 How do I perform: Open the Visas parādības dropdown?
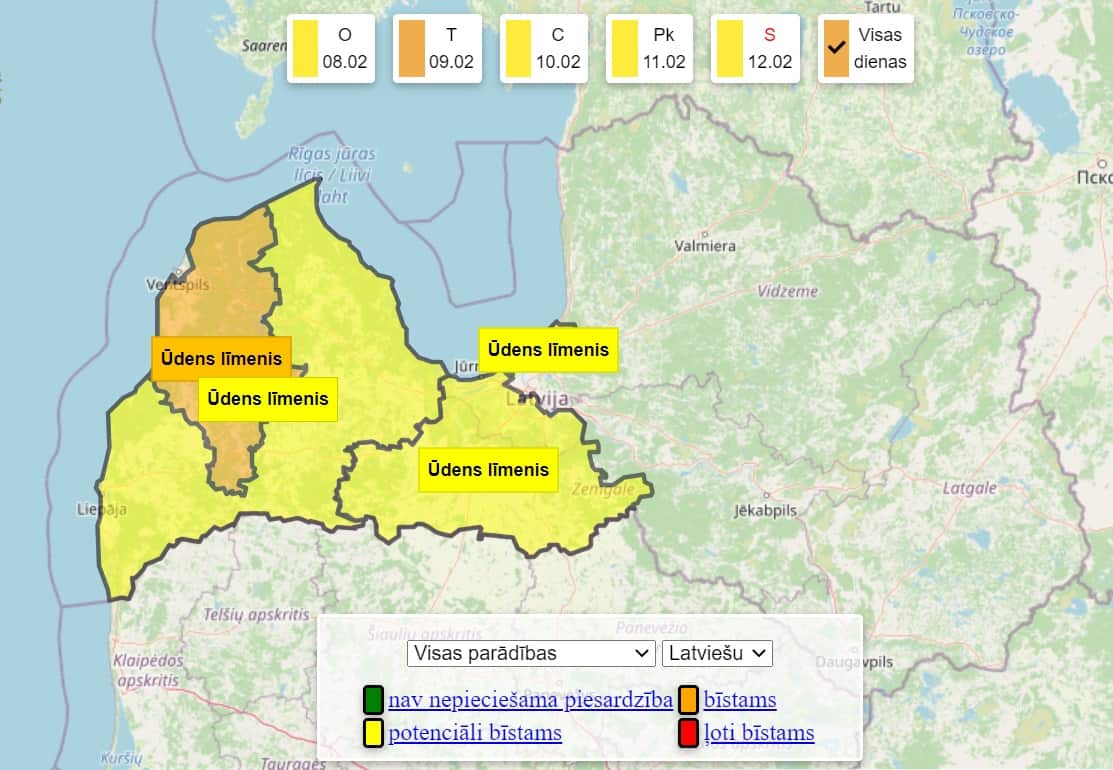pos(531,653)
